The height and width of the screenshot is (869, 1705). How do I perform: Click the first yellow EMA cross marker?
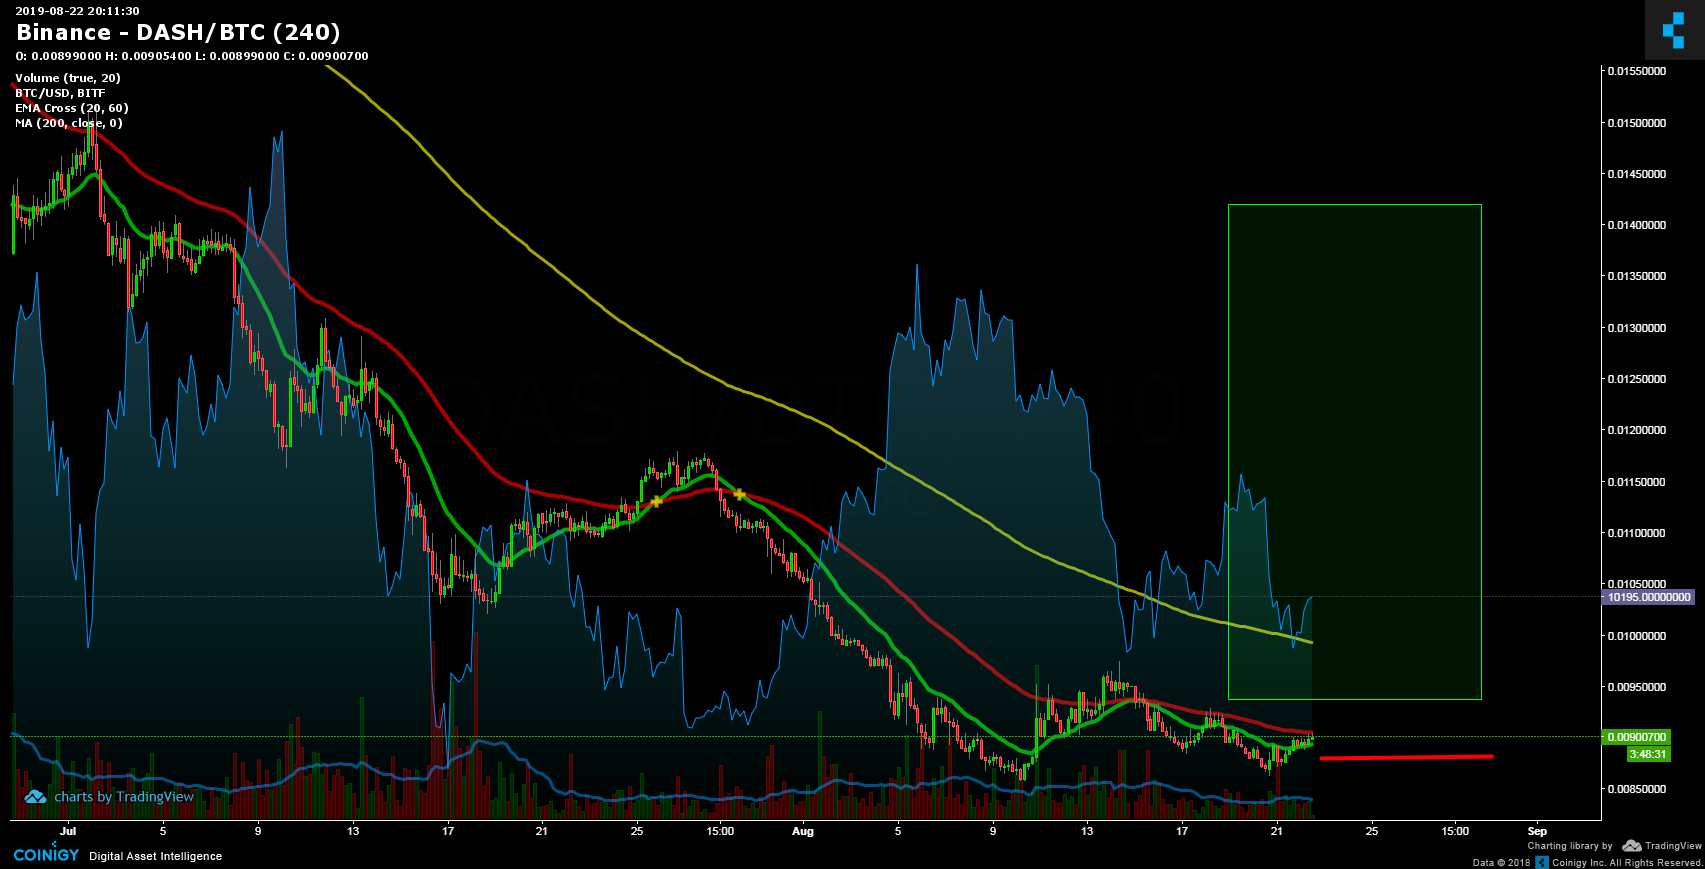656,501
